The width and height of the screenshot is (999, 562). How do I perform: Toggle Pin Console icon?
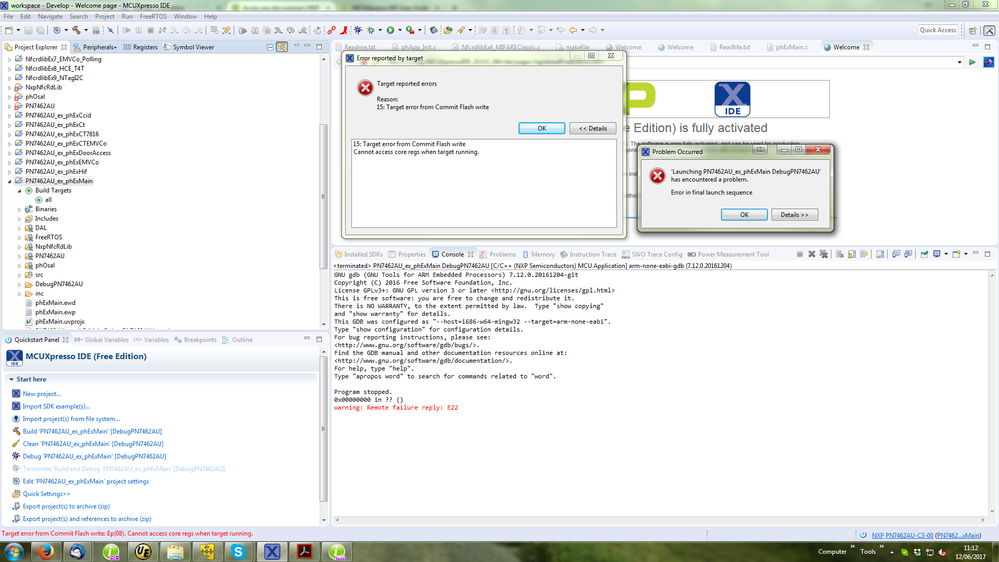click(924, 254)
